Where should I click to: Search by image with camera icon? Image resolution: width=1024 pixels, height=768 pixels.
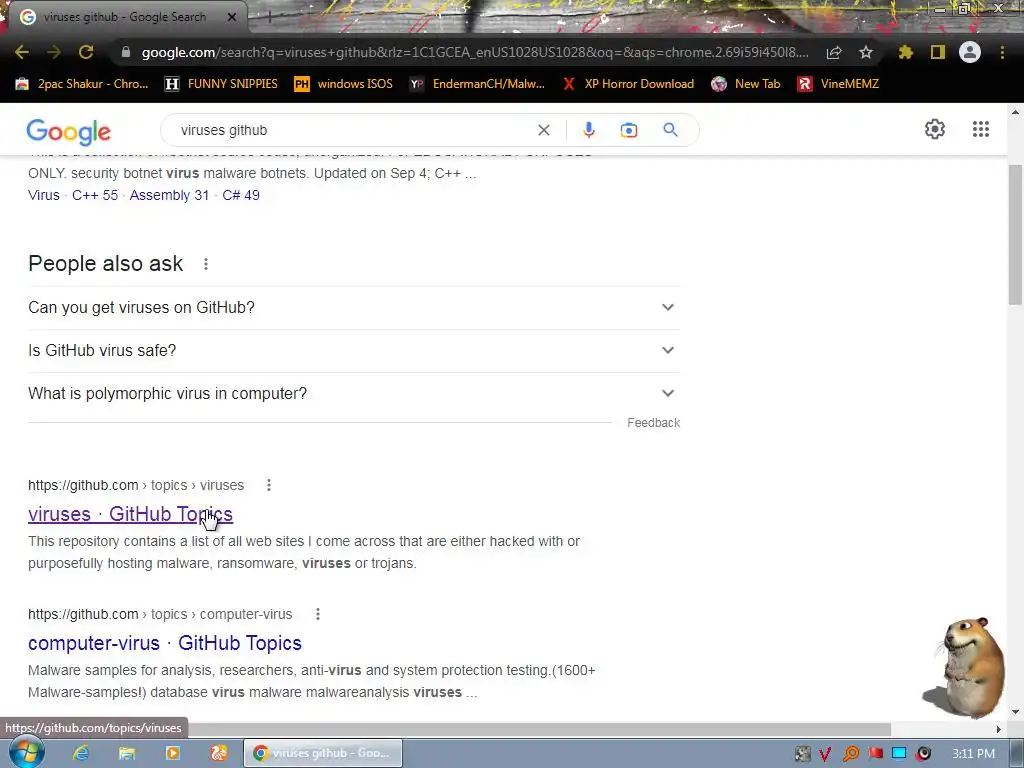tap(629, 130)
